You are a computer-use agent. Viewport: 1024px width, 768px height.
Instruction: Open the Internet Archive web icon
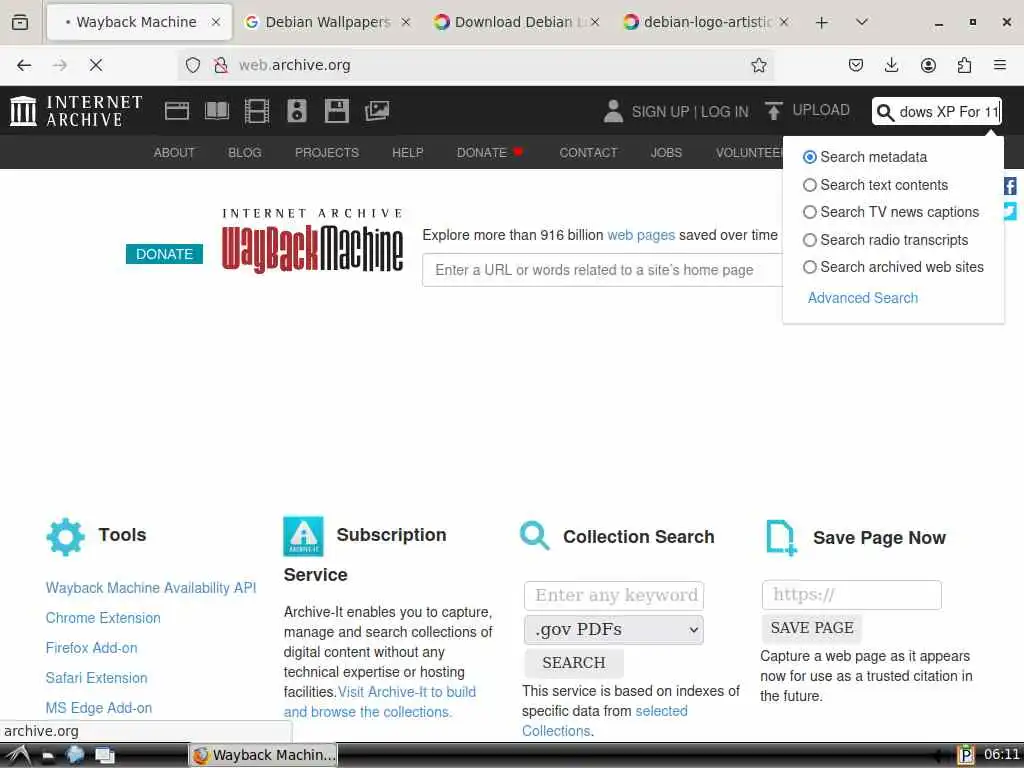[x=177, y=111]
